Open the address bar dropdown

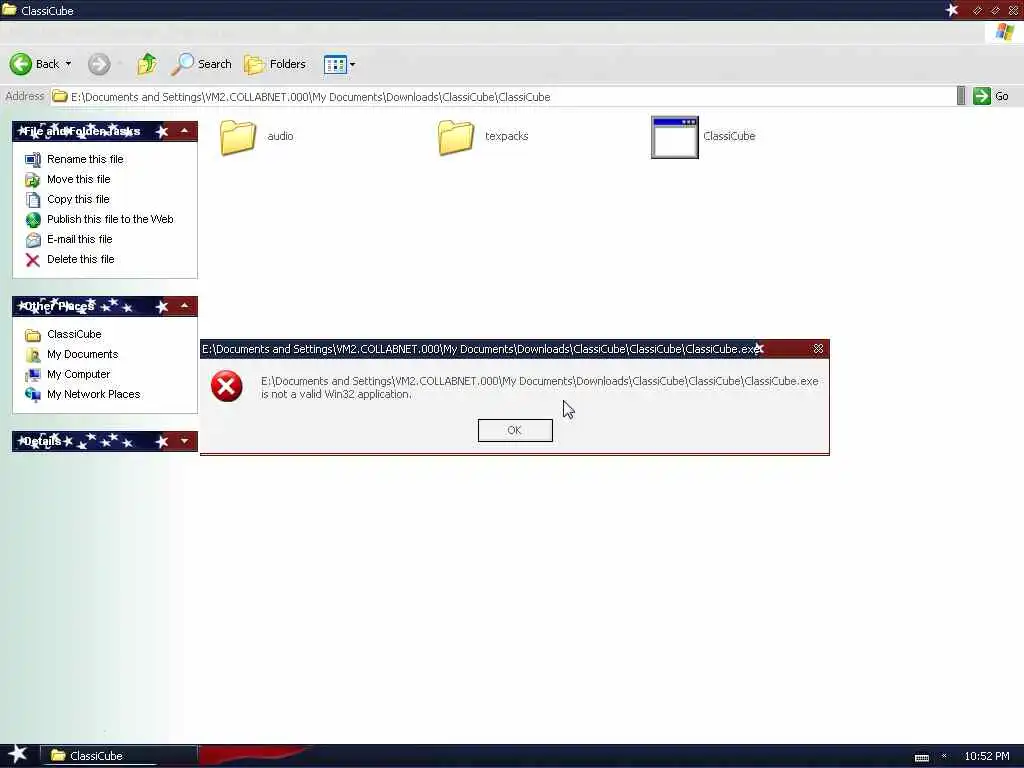click(x=961, y=96)
